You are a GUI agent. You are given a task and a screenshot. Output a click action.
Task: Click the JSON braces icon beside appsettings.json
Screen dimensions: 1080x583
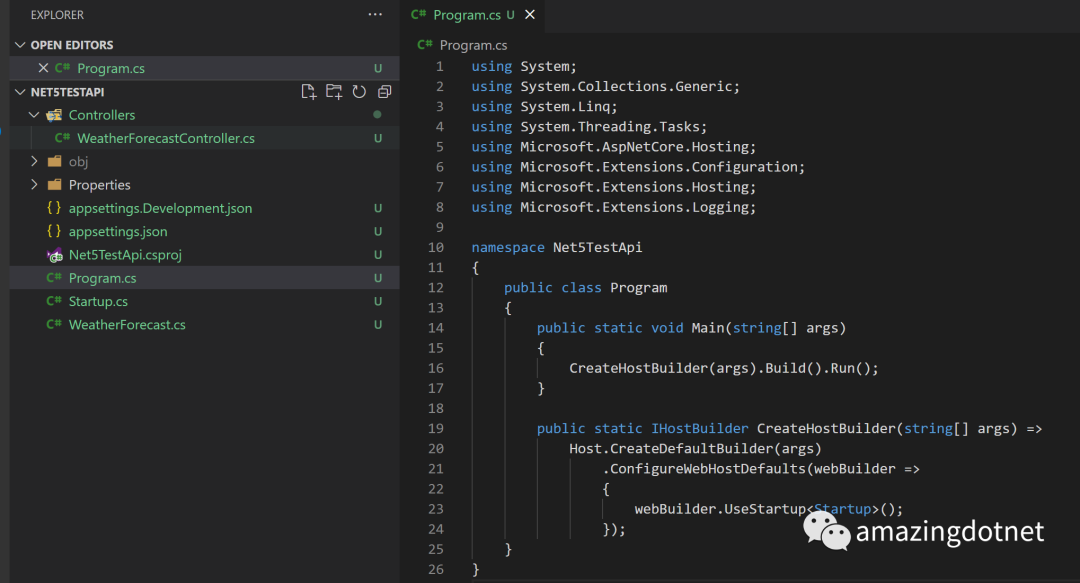(54, 231)
